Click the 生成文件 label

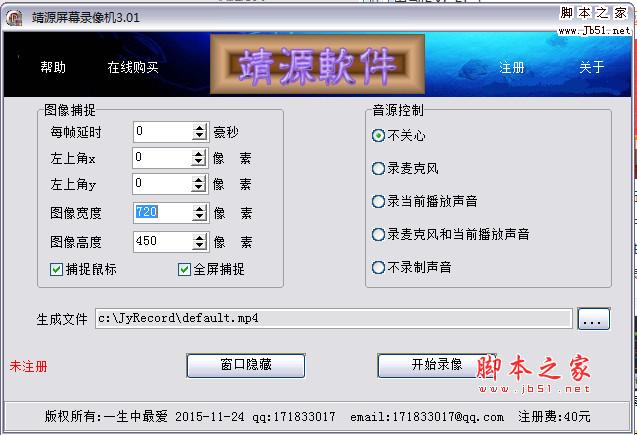(x=62, y=319)
